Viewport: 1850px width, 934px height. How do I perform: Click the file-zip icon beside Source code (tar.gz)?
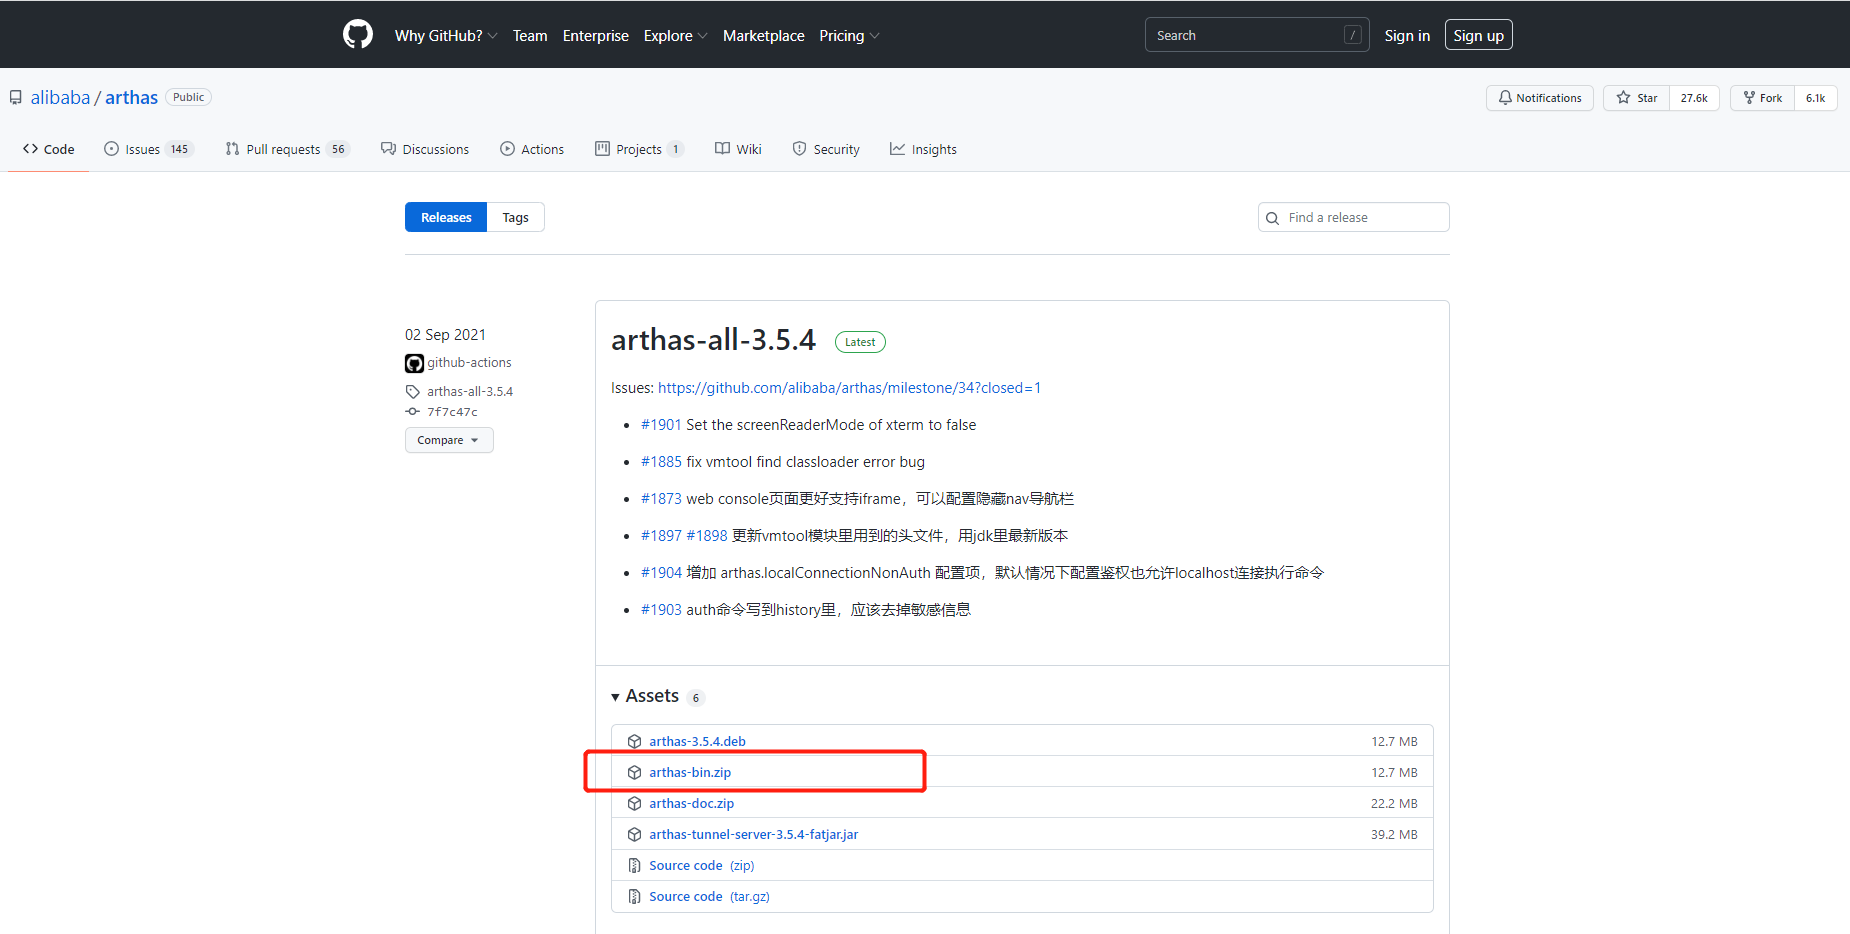click(x=634, y=896)
